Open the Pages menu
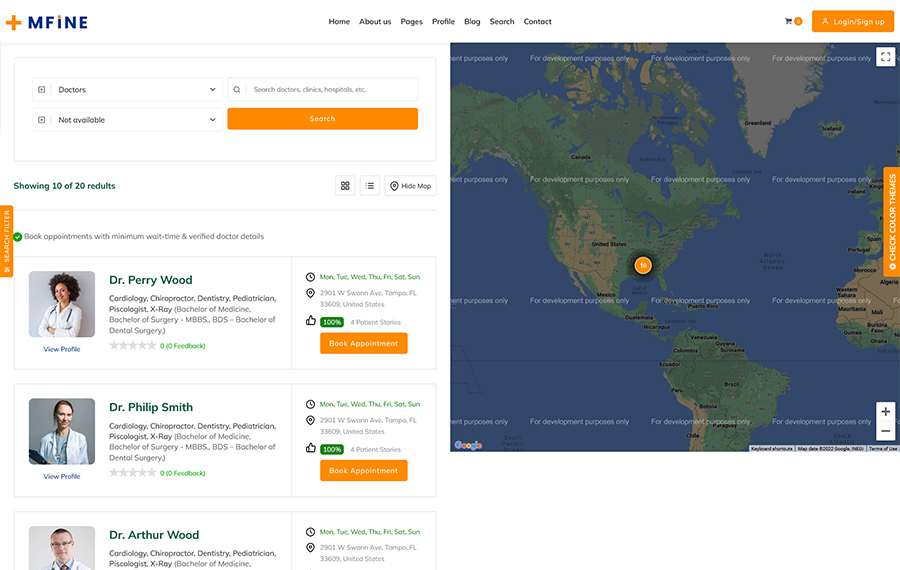900x570 pixels. (x=411, y=22)
